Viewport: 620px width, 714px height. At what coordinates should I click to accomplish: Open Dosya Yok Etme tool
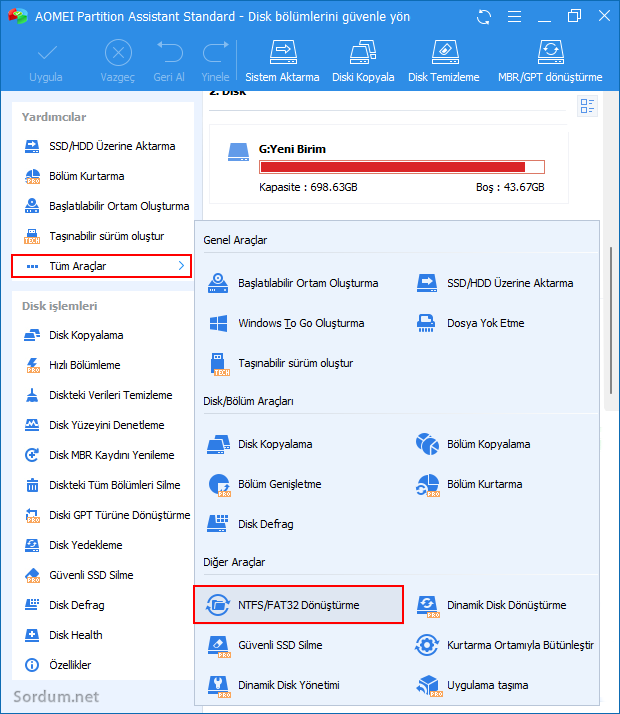point(470,323)
